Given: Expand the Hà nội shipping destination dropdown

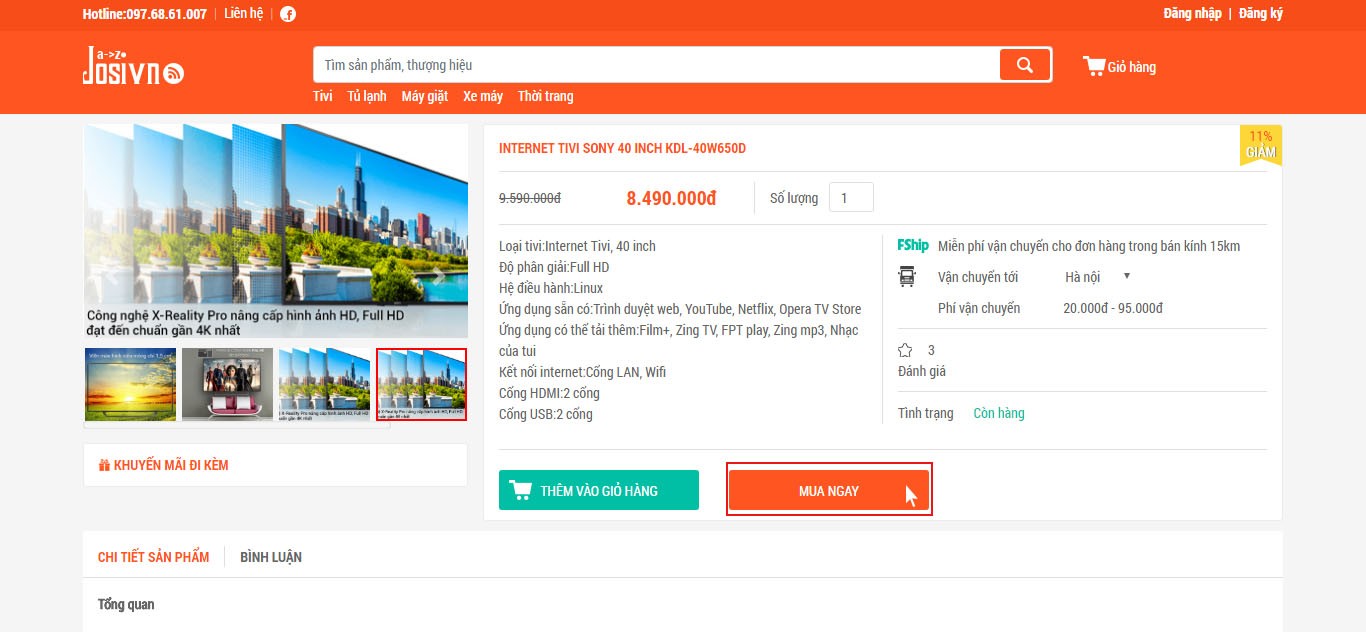Looking at the screenshot, I should (1097, 277).
